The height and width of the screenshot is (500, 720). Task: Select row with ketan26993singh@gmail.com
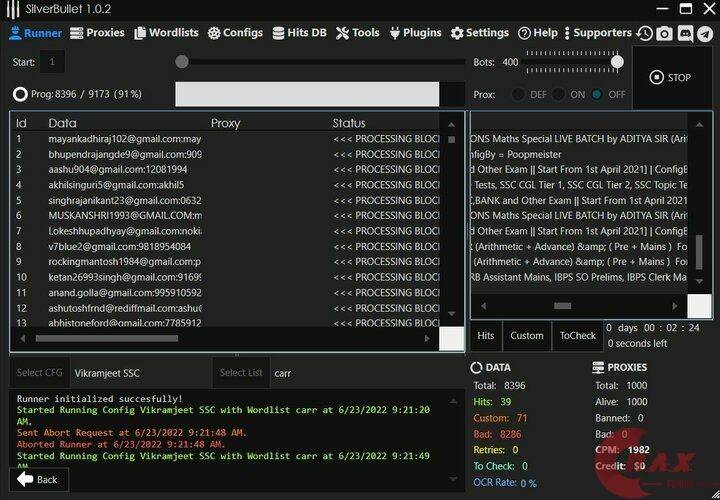(x=225, y=277)
